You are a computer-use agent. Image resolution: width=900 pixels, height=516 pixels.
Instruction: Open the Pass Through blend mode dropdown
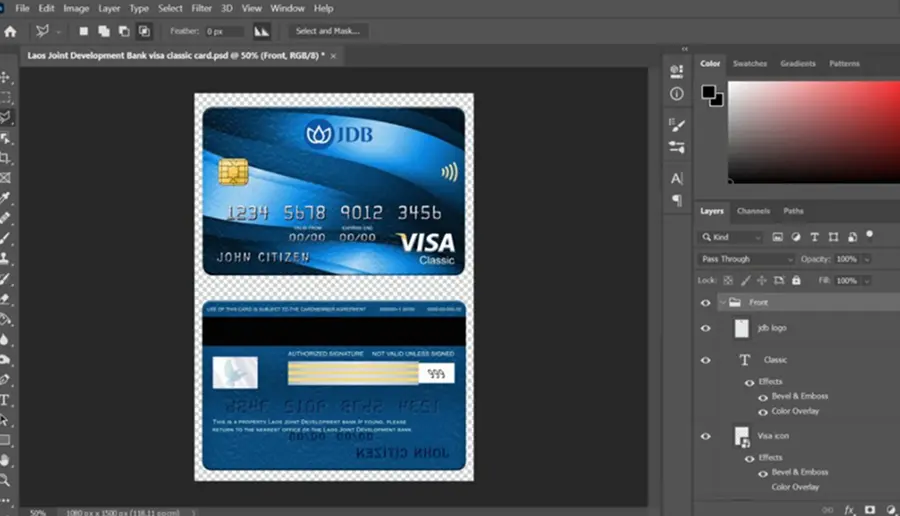pos(746,259)
